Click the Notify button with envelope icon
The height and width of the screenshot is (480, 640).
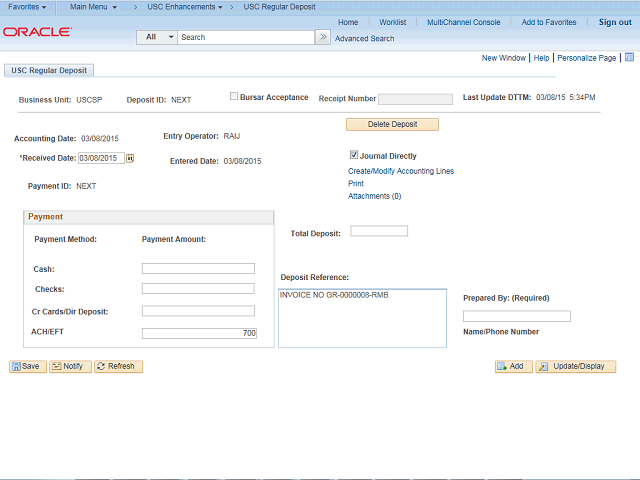[x=70, y=366]
